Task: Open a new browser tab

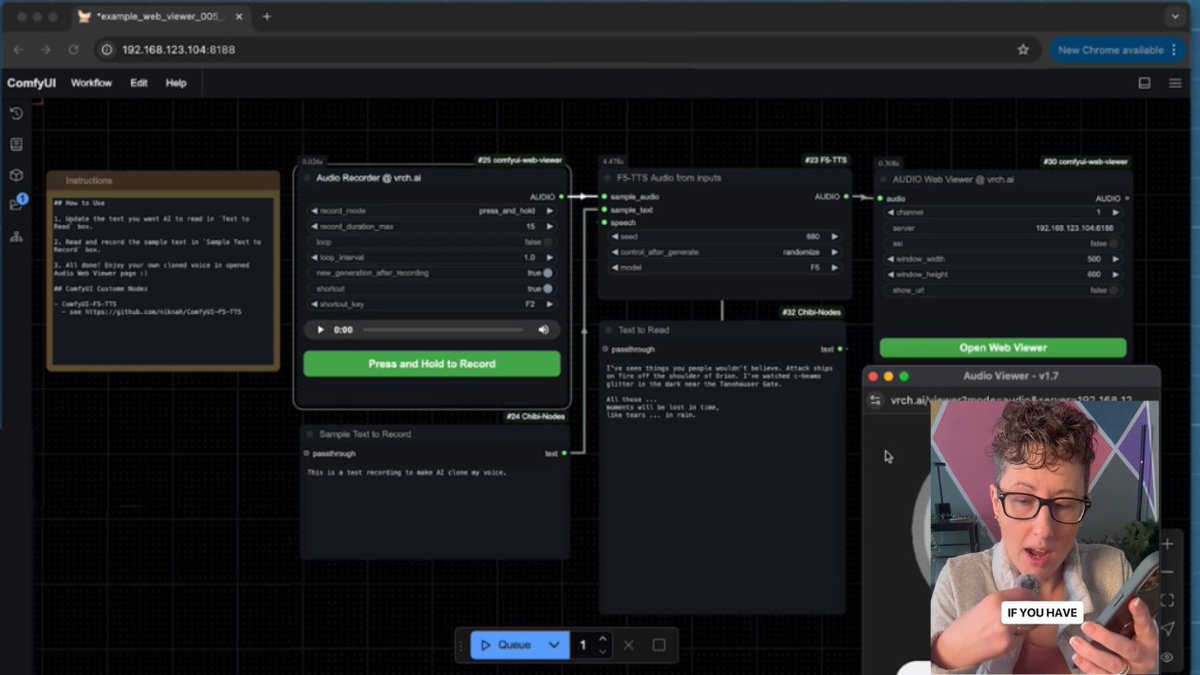Action: [x=266, y=17]
